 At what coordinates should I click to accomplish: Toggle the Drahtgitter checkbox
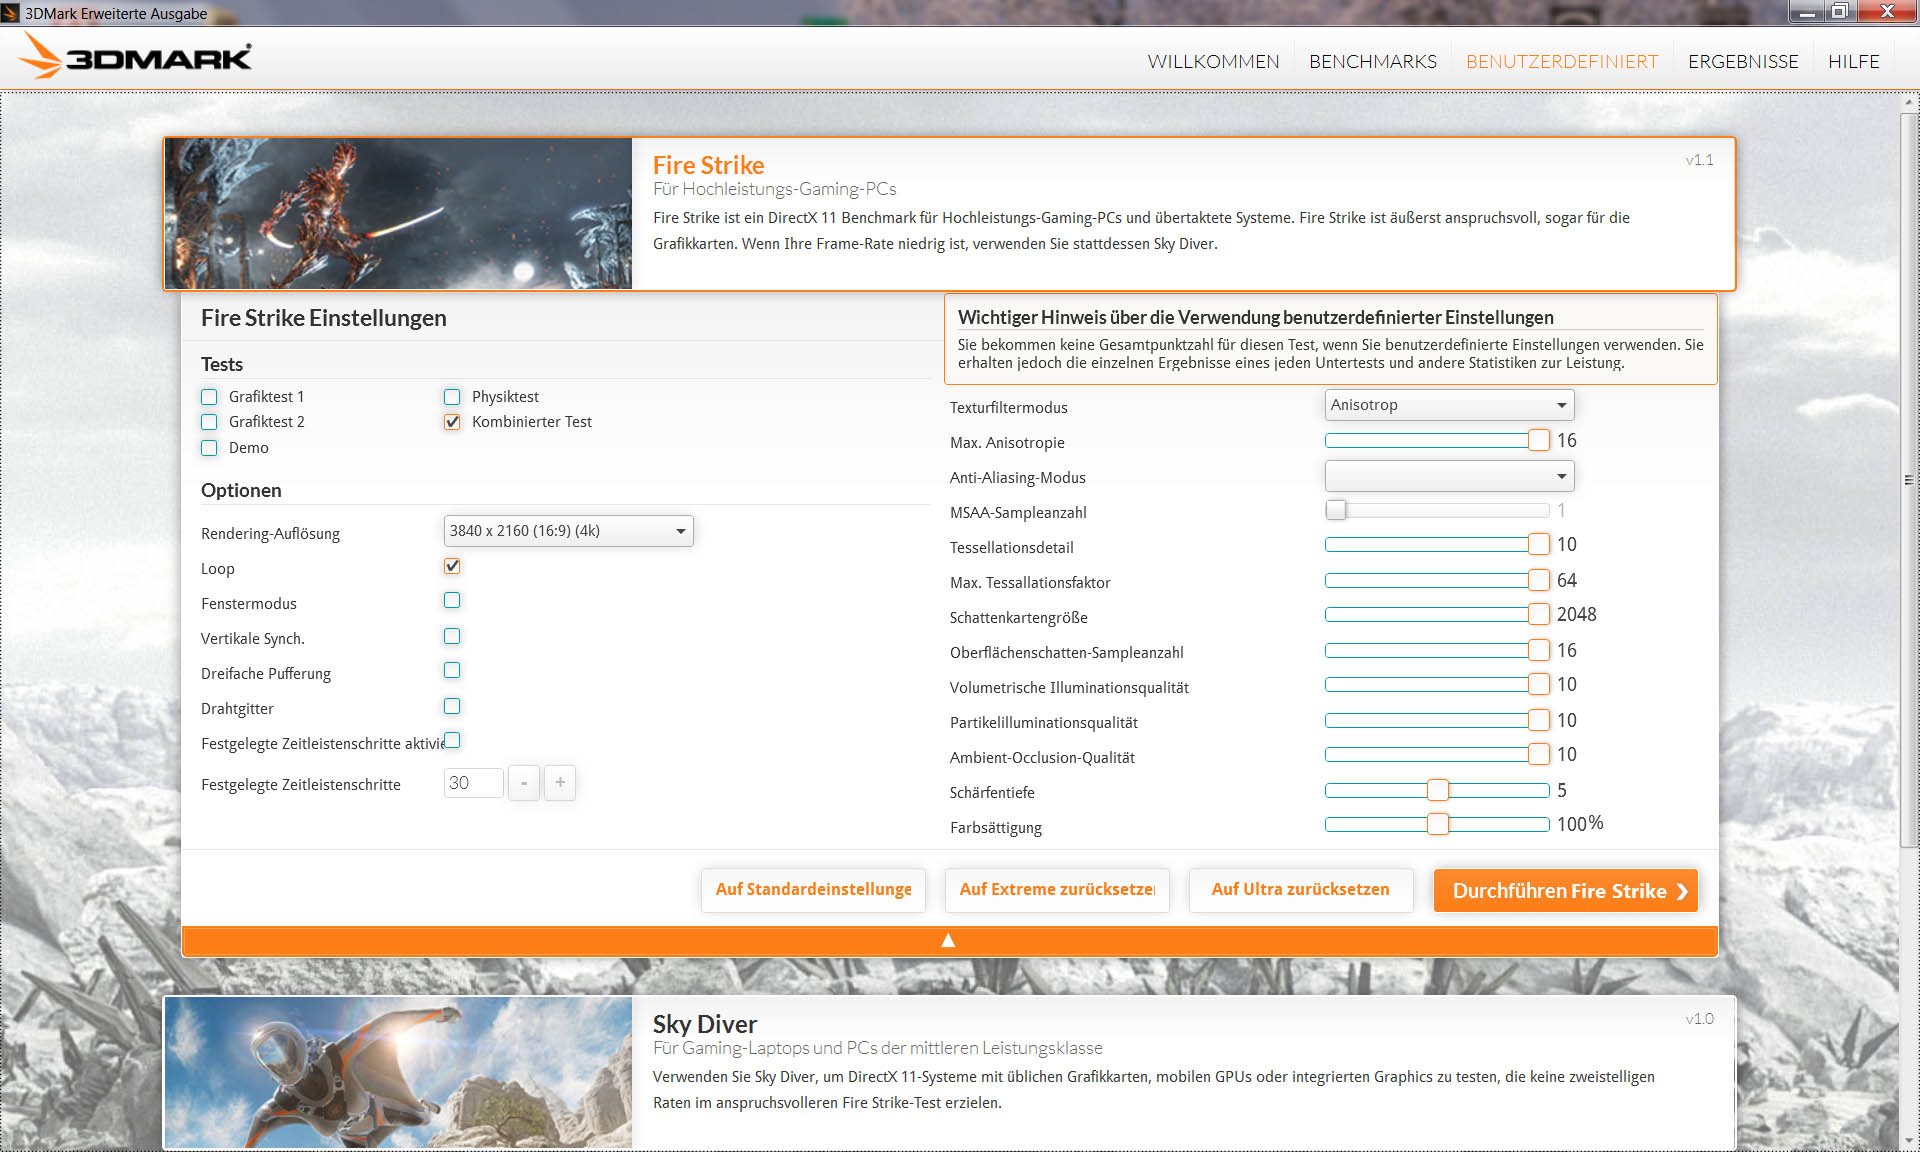[x=452, y=706]
